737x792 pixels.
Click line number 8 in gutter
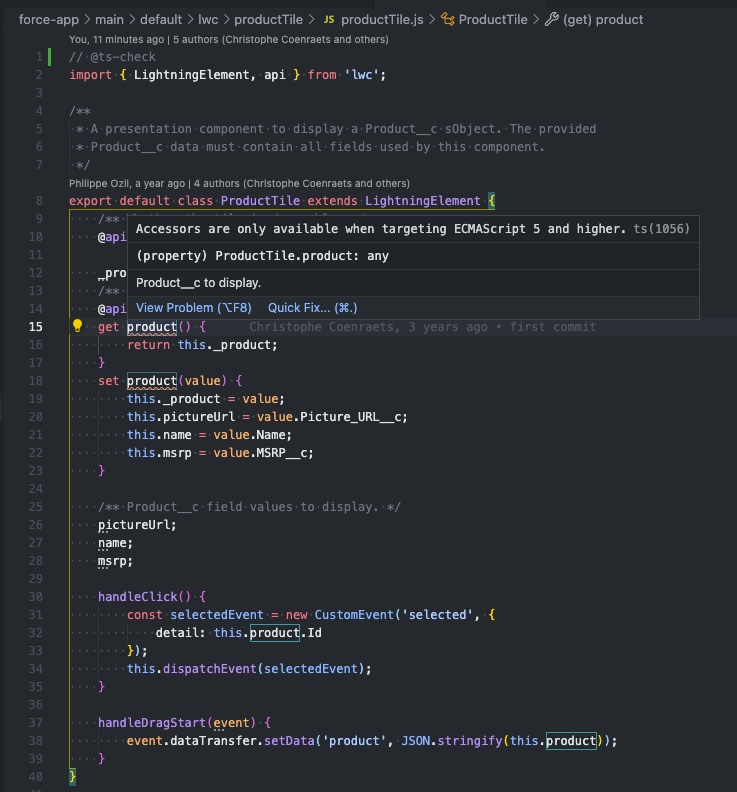tap(39, 201)
